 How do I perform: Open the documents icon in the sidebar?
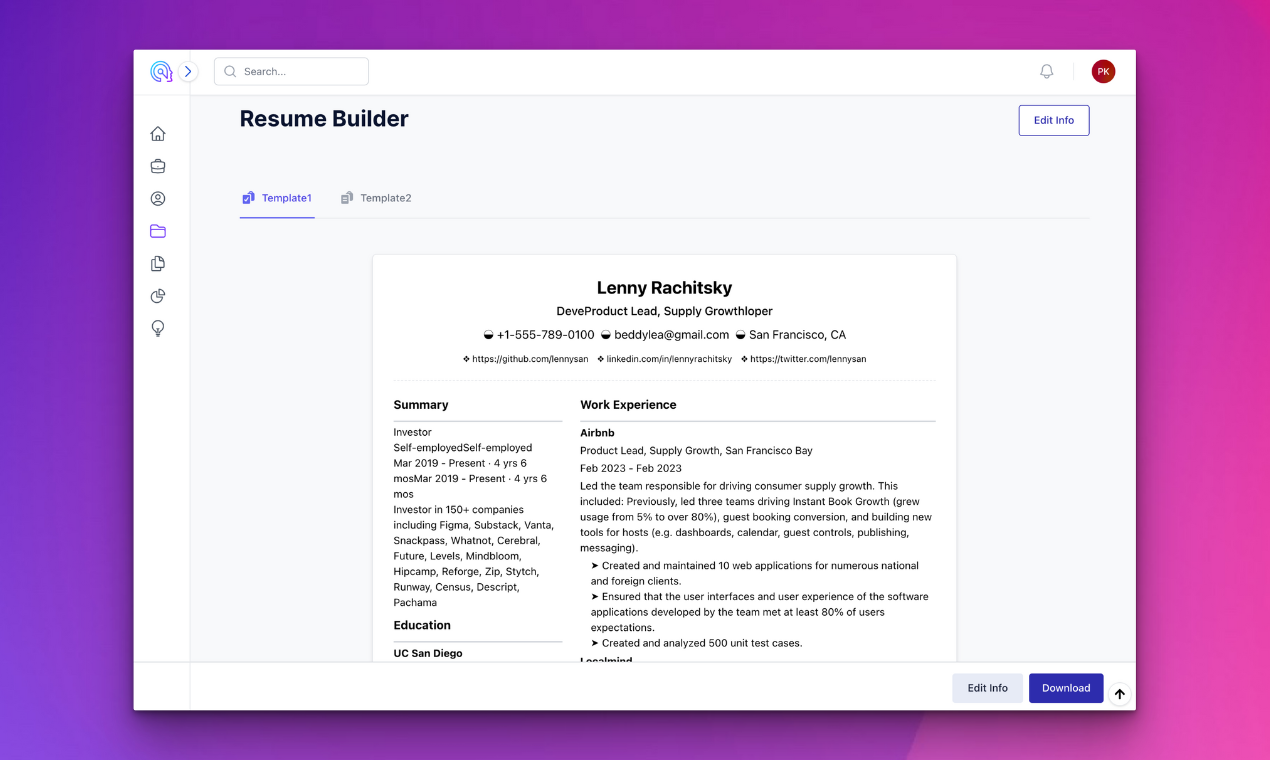158,264
